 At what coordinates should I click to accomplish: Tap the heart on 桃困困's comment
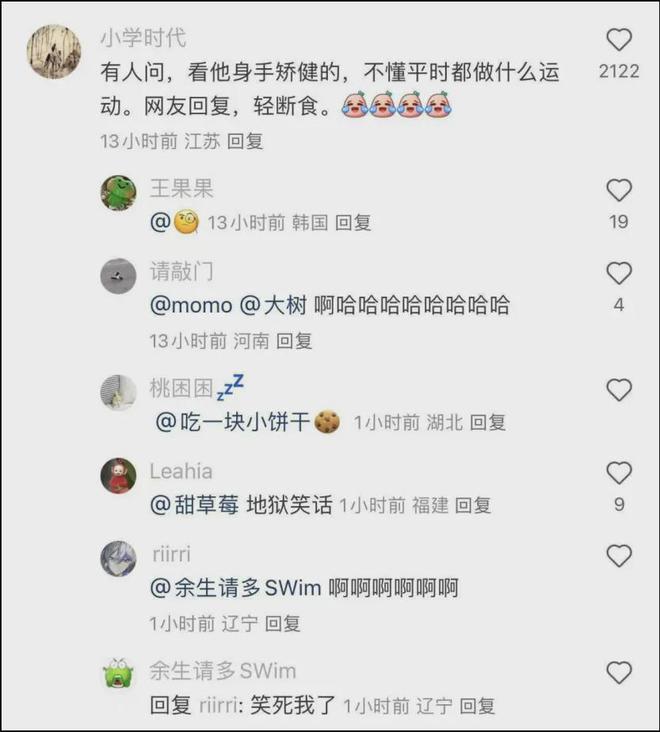tap(619, 390)
